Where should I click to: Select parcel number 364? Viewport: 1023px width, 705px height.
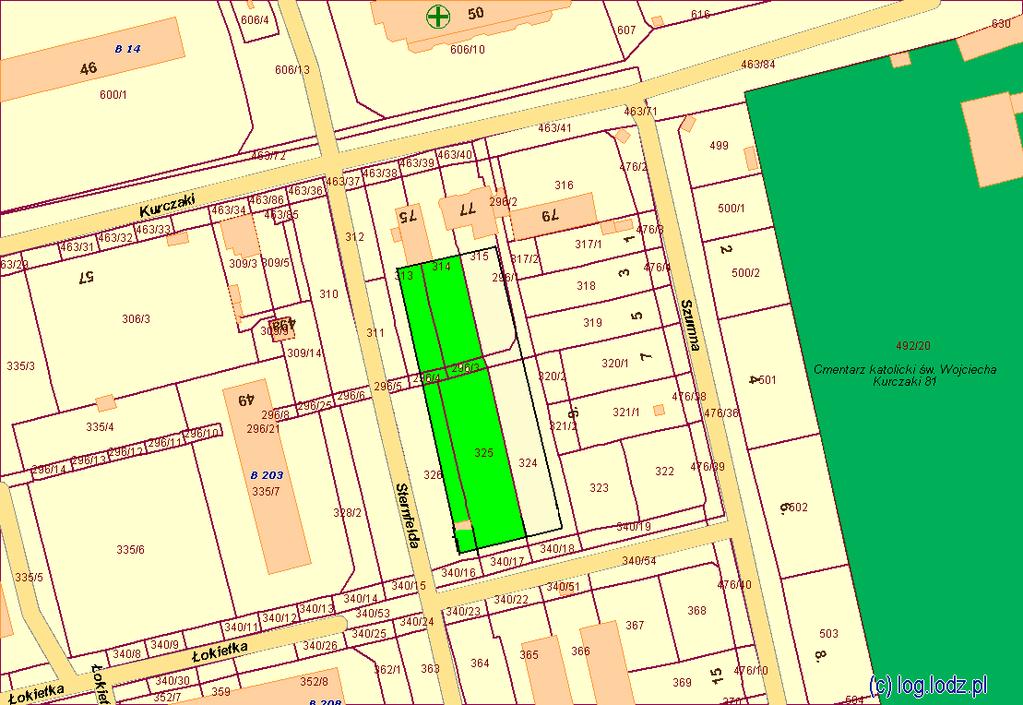(x=480, y=663)
